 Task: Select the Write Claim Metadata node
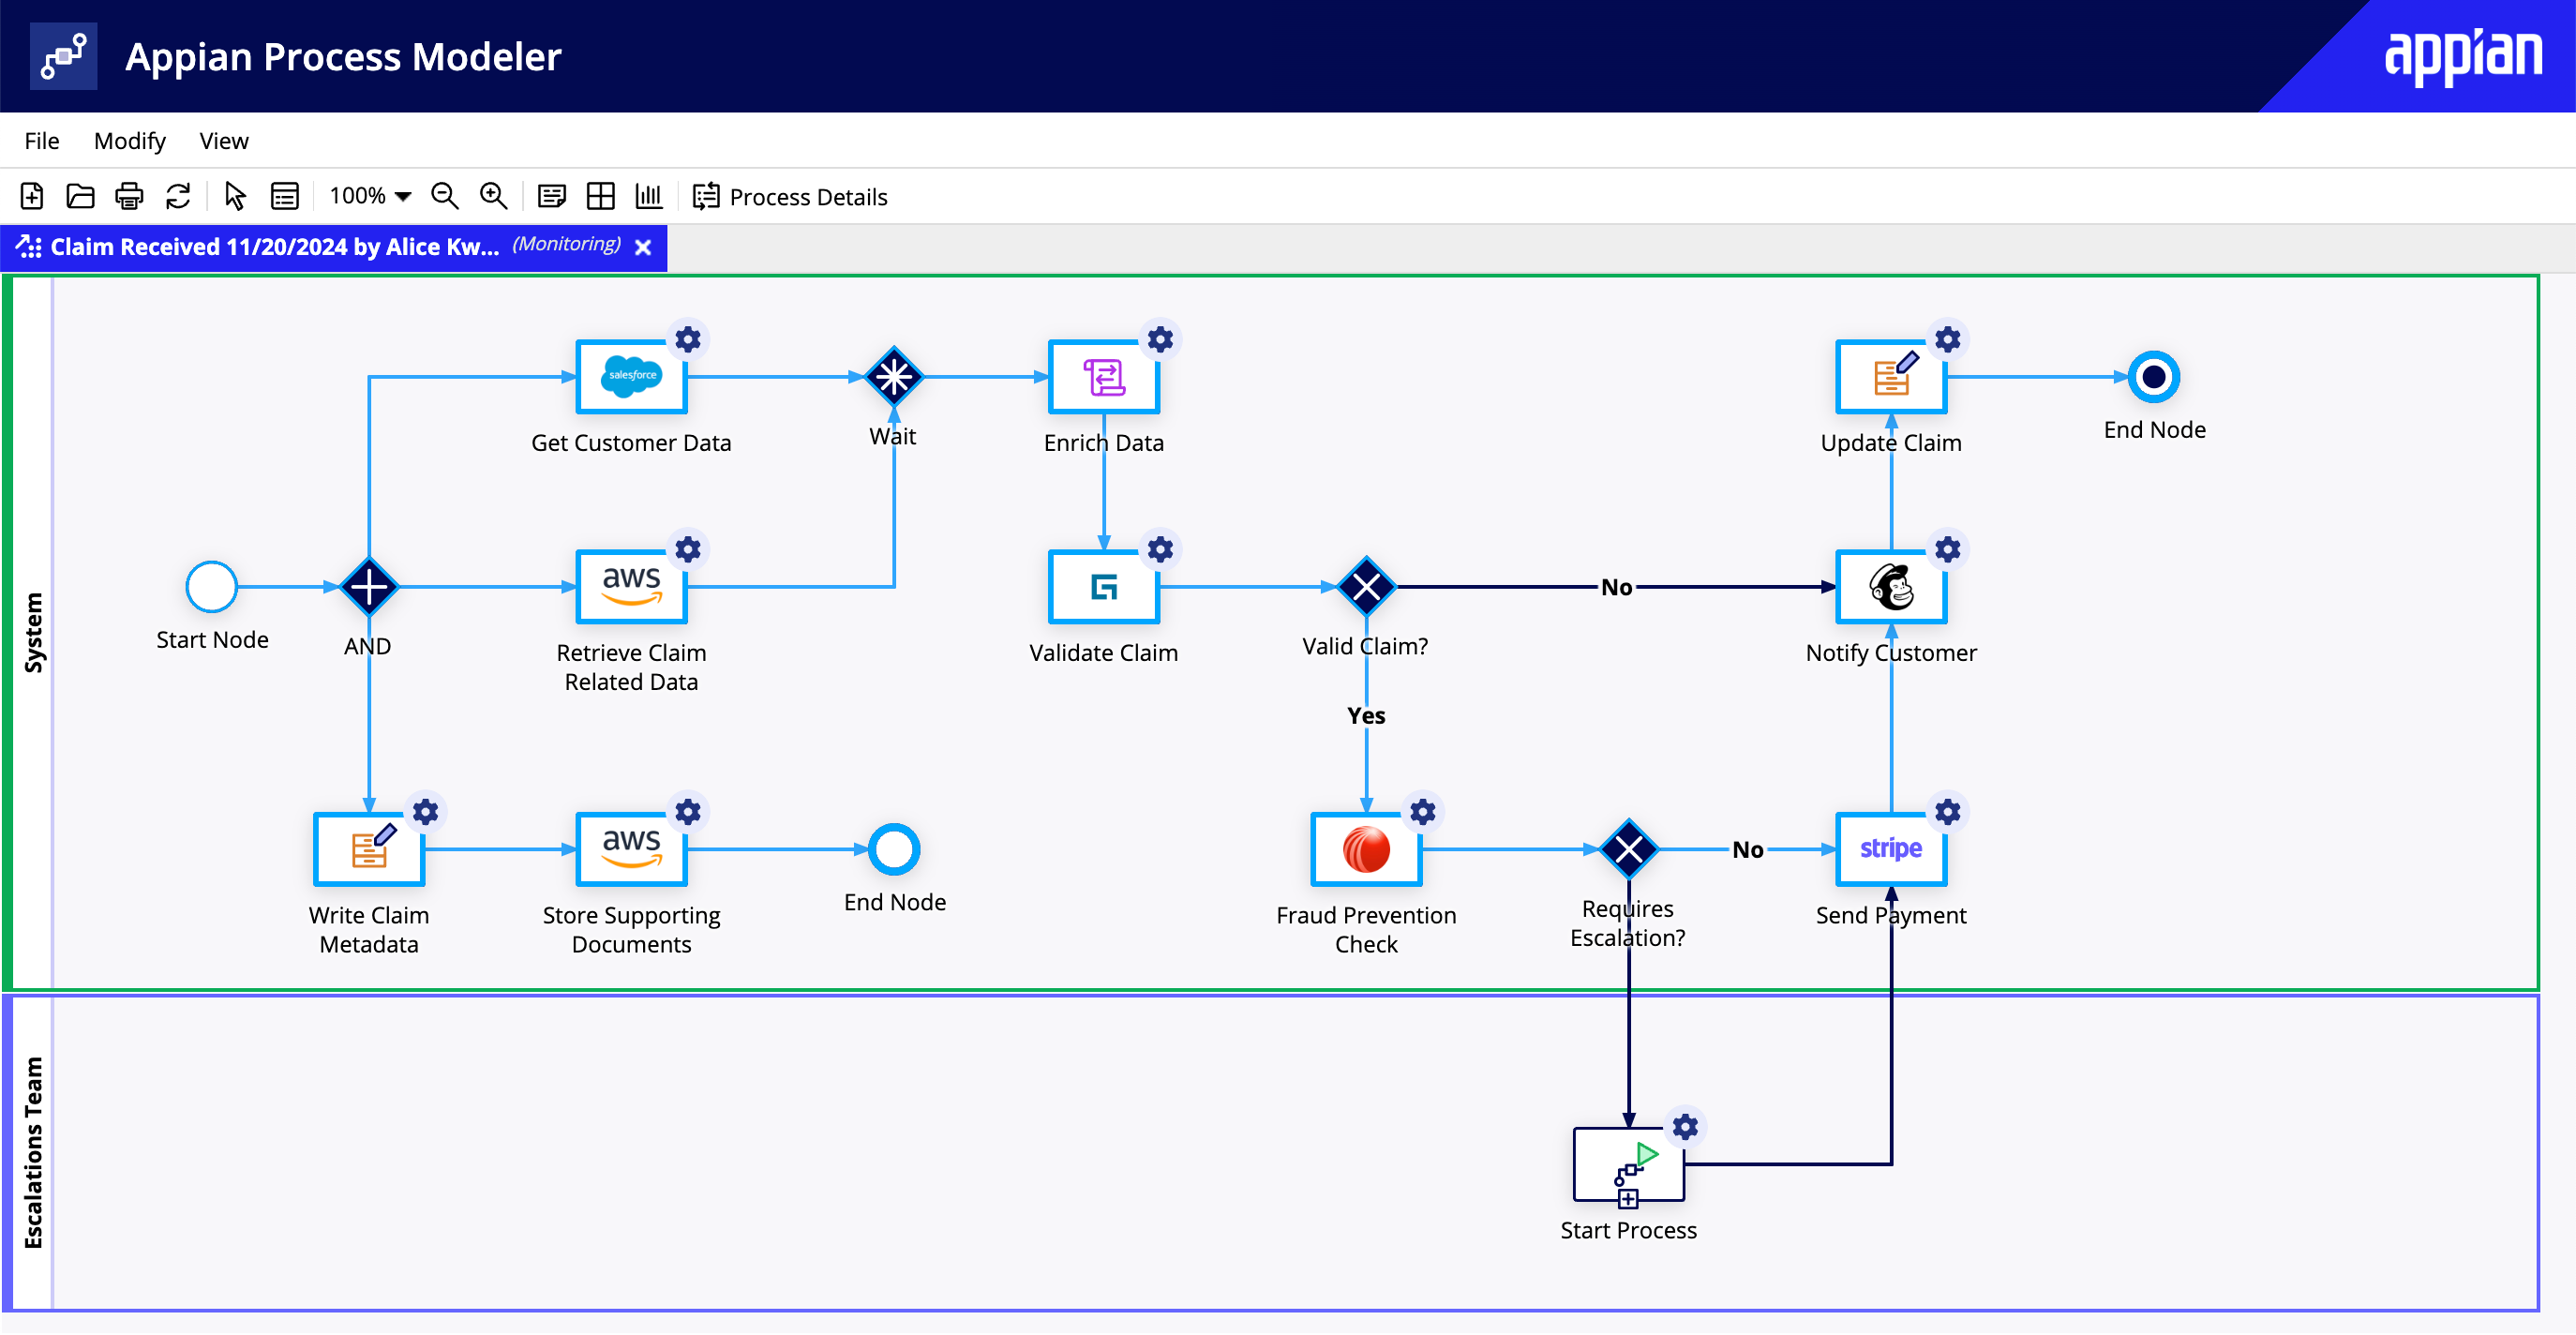coord(369,850)
